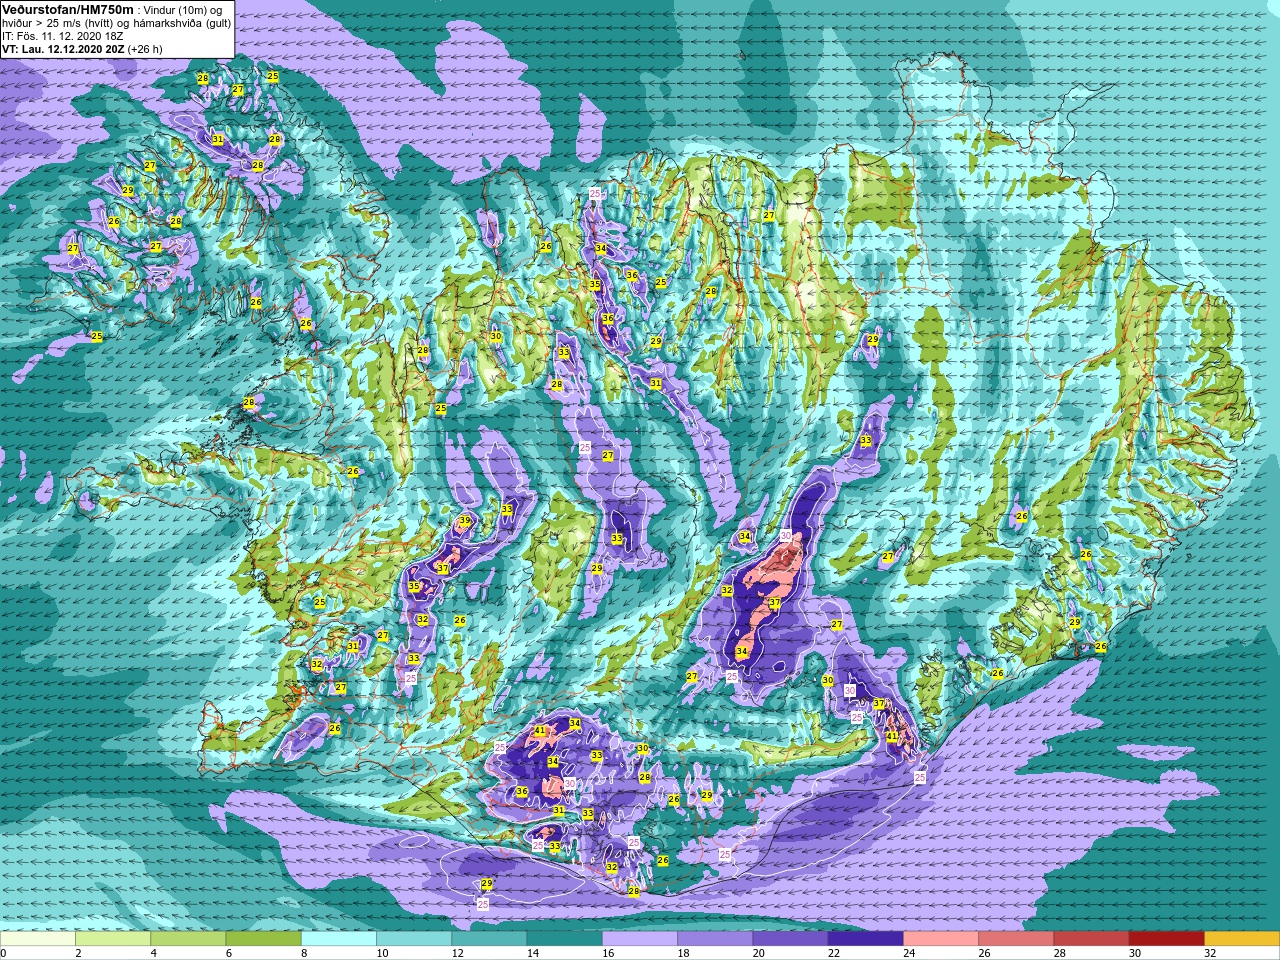This screenshot has width=1280, height=960.
Task: Click the lavender 16–18 m/s legend swatch
Action: coord(640,939)
